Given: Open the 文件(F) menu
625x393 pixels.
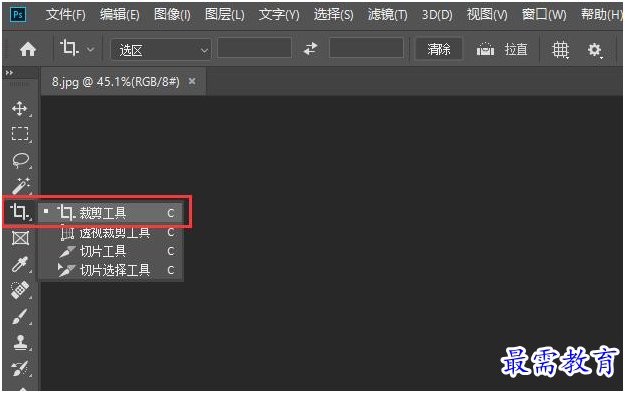Looking at the screenshot, I should coord(66,15).
